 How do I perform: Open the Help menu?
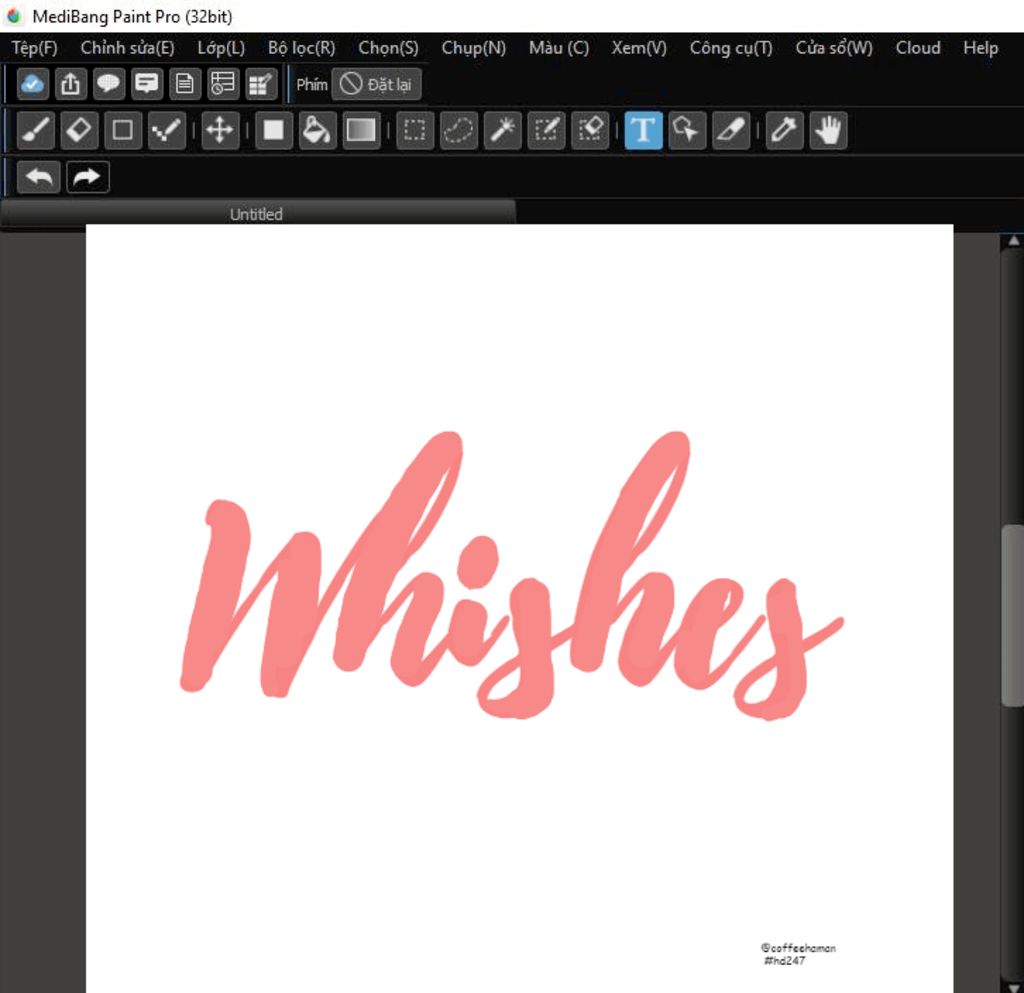coord(980,48)
